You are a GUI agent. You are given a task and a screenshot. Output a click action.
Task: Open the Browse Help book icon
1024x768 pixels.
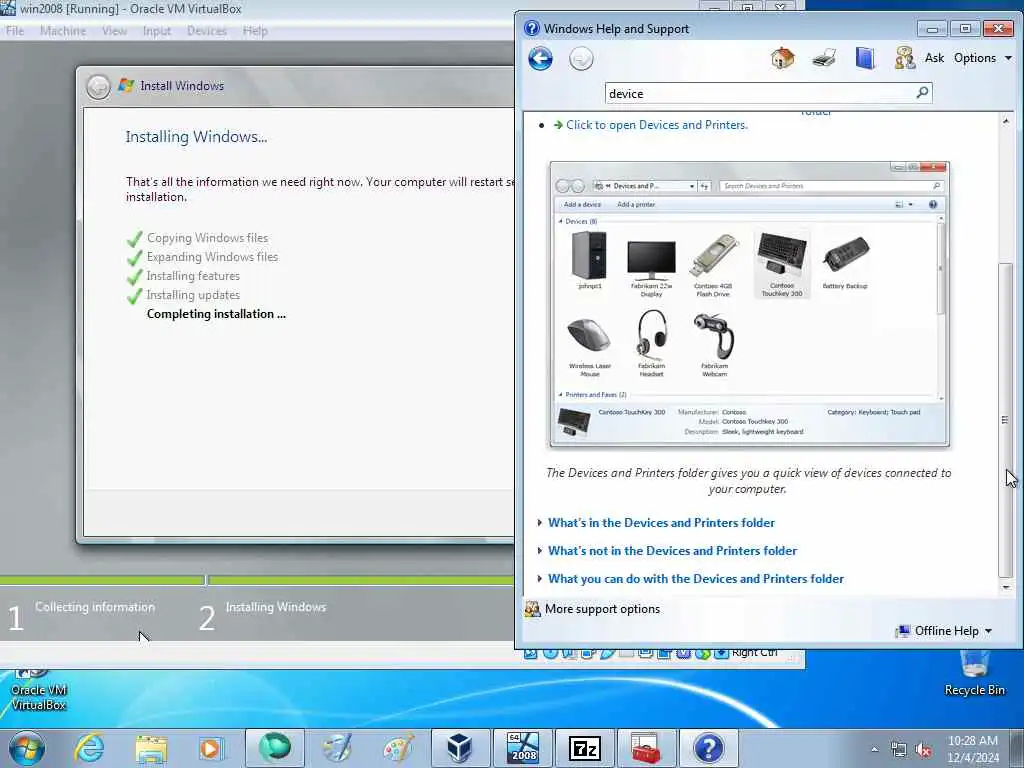tap(865, 58)
